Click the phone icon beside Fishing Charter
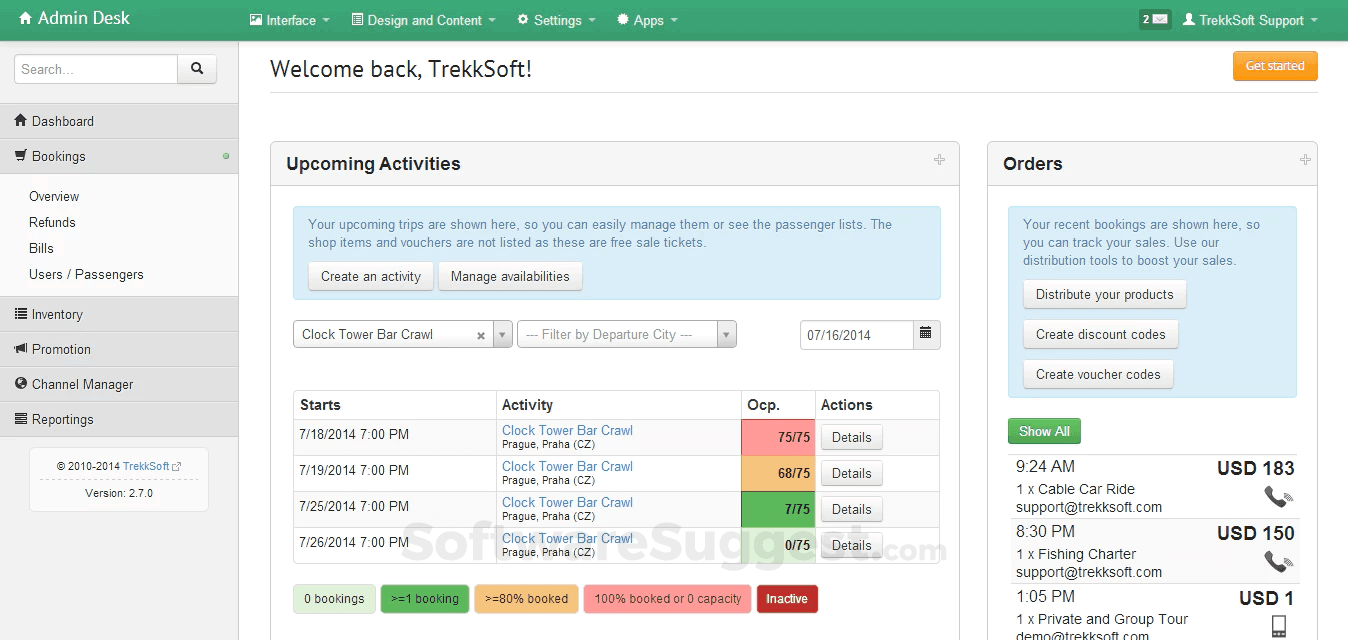Image resolution: width=1348 pixels, height=640 pixels. click(x=1278, y=561)
